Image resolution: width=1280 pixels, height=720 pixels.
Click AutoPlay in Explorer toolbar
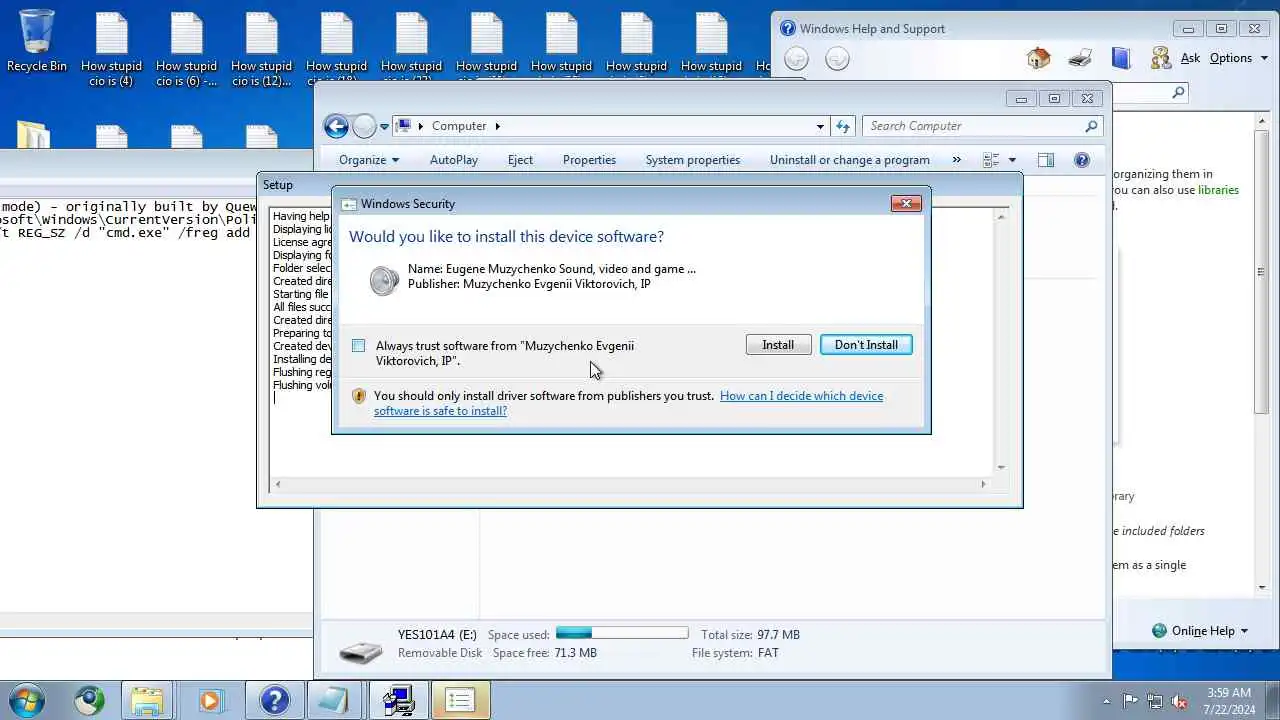454,160
